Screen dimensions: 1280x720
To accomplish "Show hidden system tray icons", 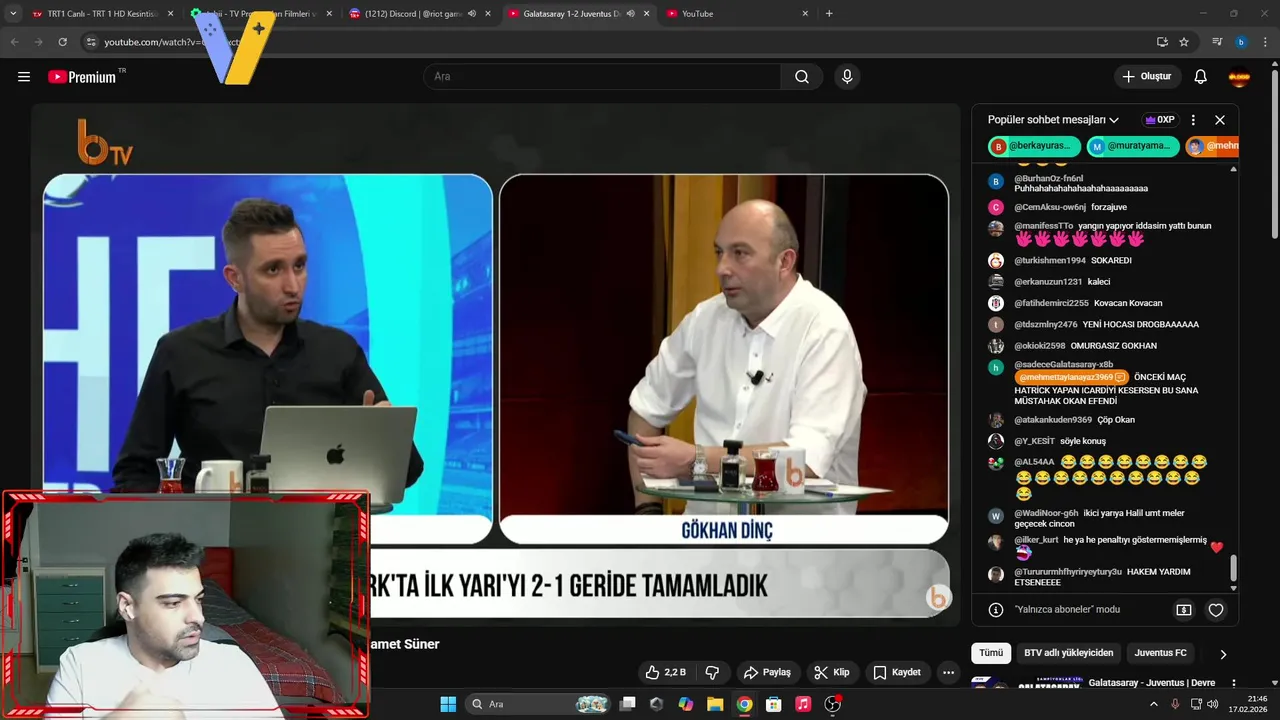I will (1153, 704).
